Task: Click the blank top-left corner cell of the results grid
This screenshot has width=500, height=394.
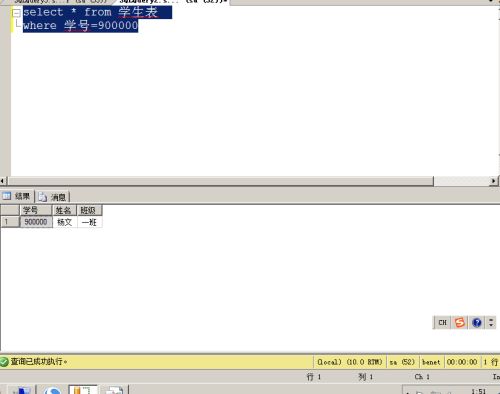Action: point(10,210)
